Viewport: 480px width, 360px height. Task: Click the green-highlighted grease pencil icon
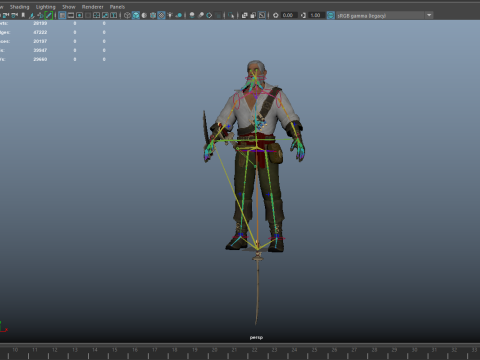(x=49, y=15)
